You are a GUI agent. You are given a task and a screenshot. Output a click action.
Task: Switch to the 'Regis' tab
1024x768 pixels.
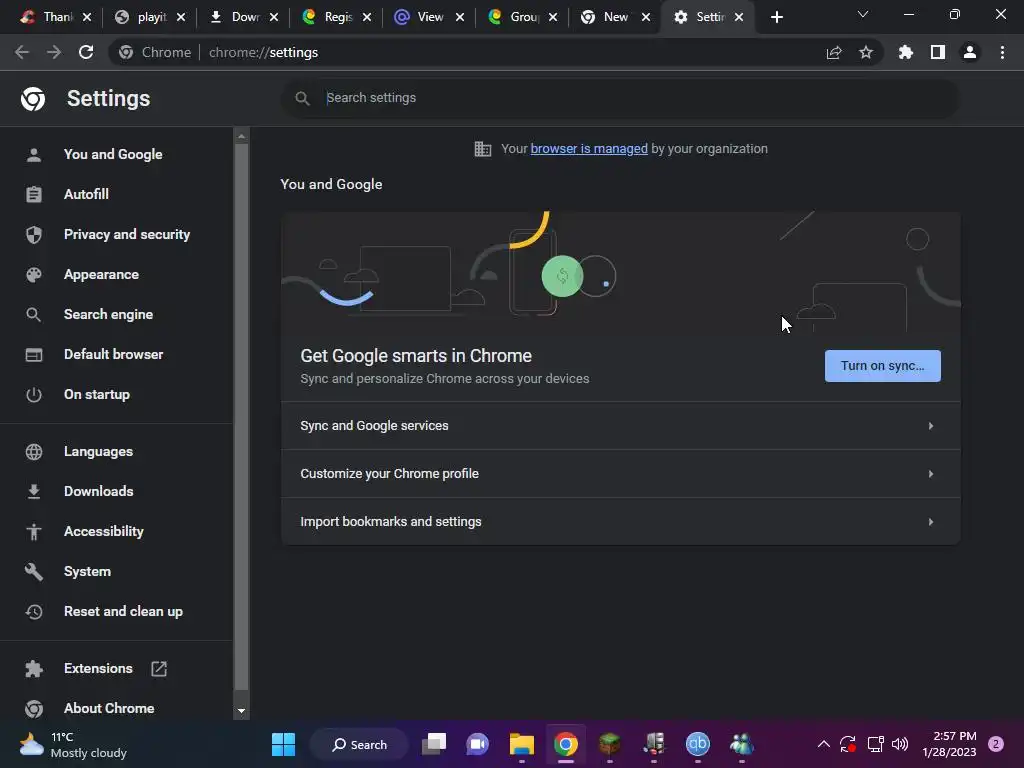pos(336,17)
